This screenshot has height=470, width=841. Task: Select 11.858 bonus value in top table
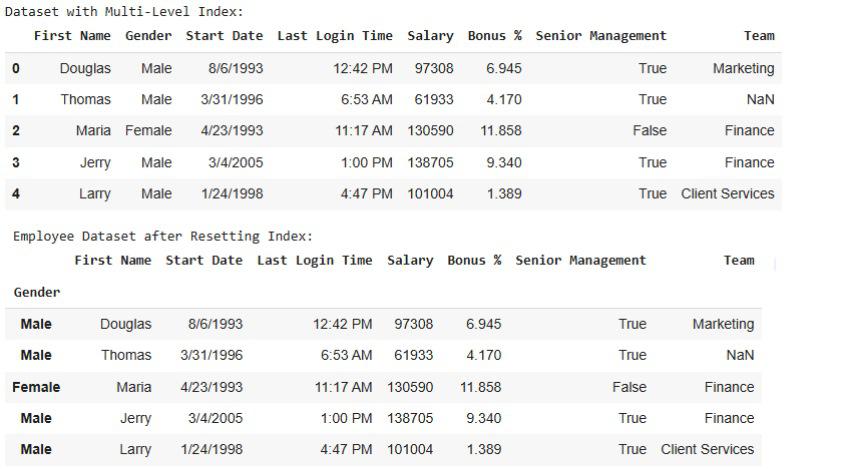pos(501,131)
